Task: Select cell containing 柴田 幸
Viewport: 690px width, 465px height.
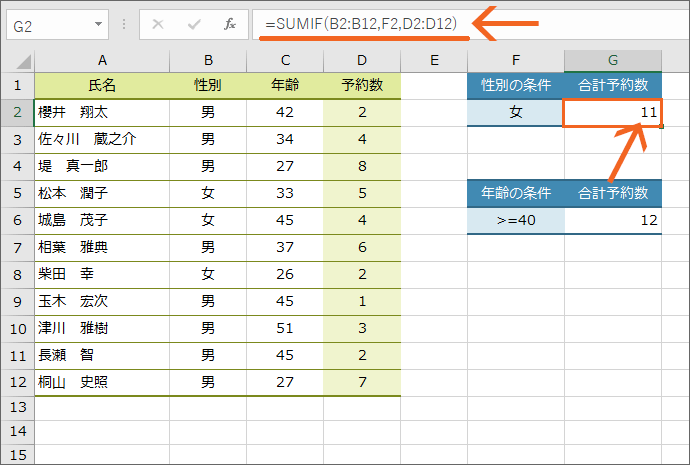Action: pyautogui.click(x=102, y=275)
